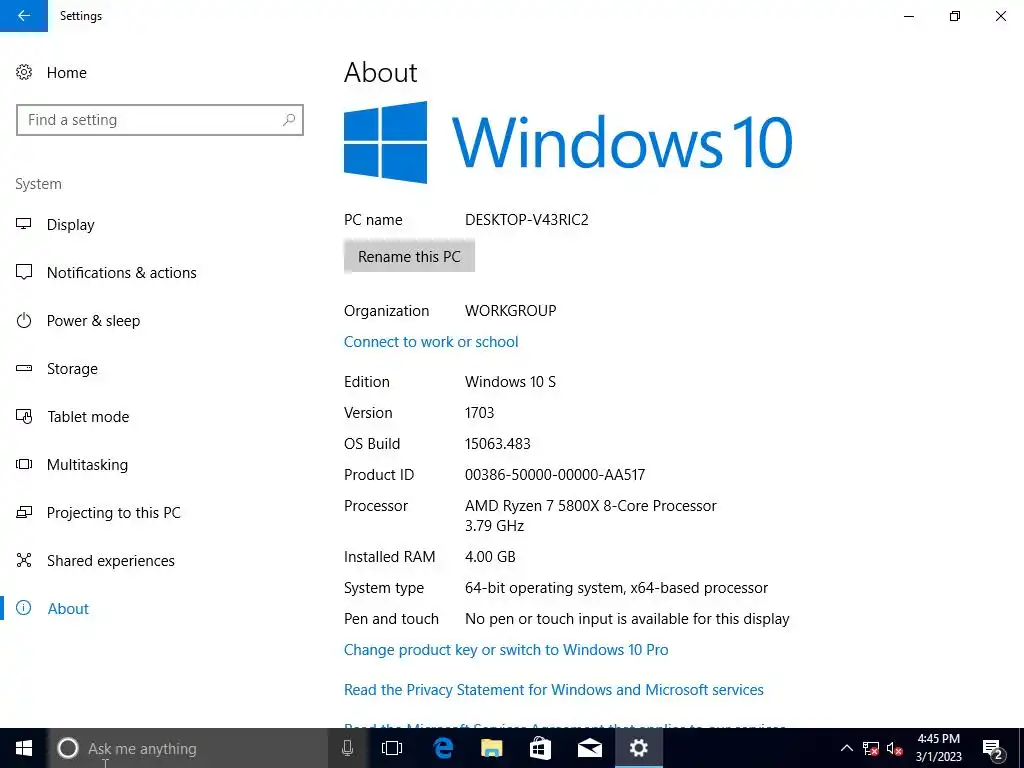Select the Tablet mode icon
Viewport: 1024px width, 768px height.
(x=24, y=417)
